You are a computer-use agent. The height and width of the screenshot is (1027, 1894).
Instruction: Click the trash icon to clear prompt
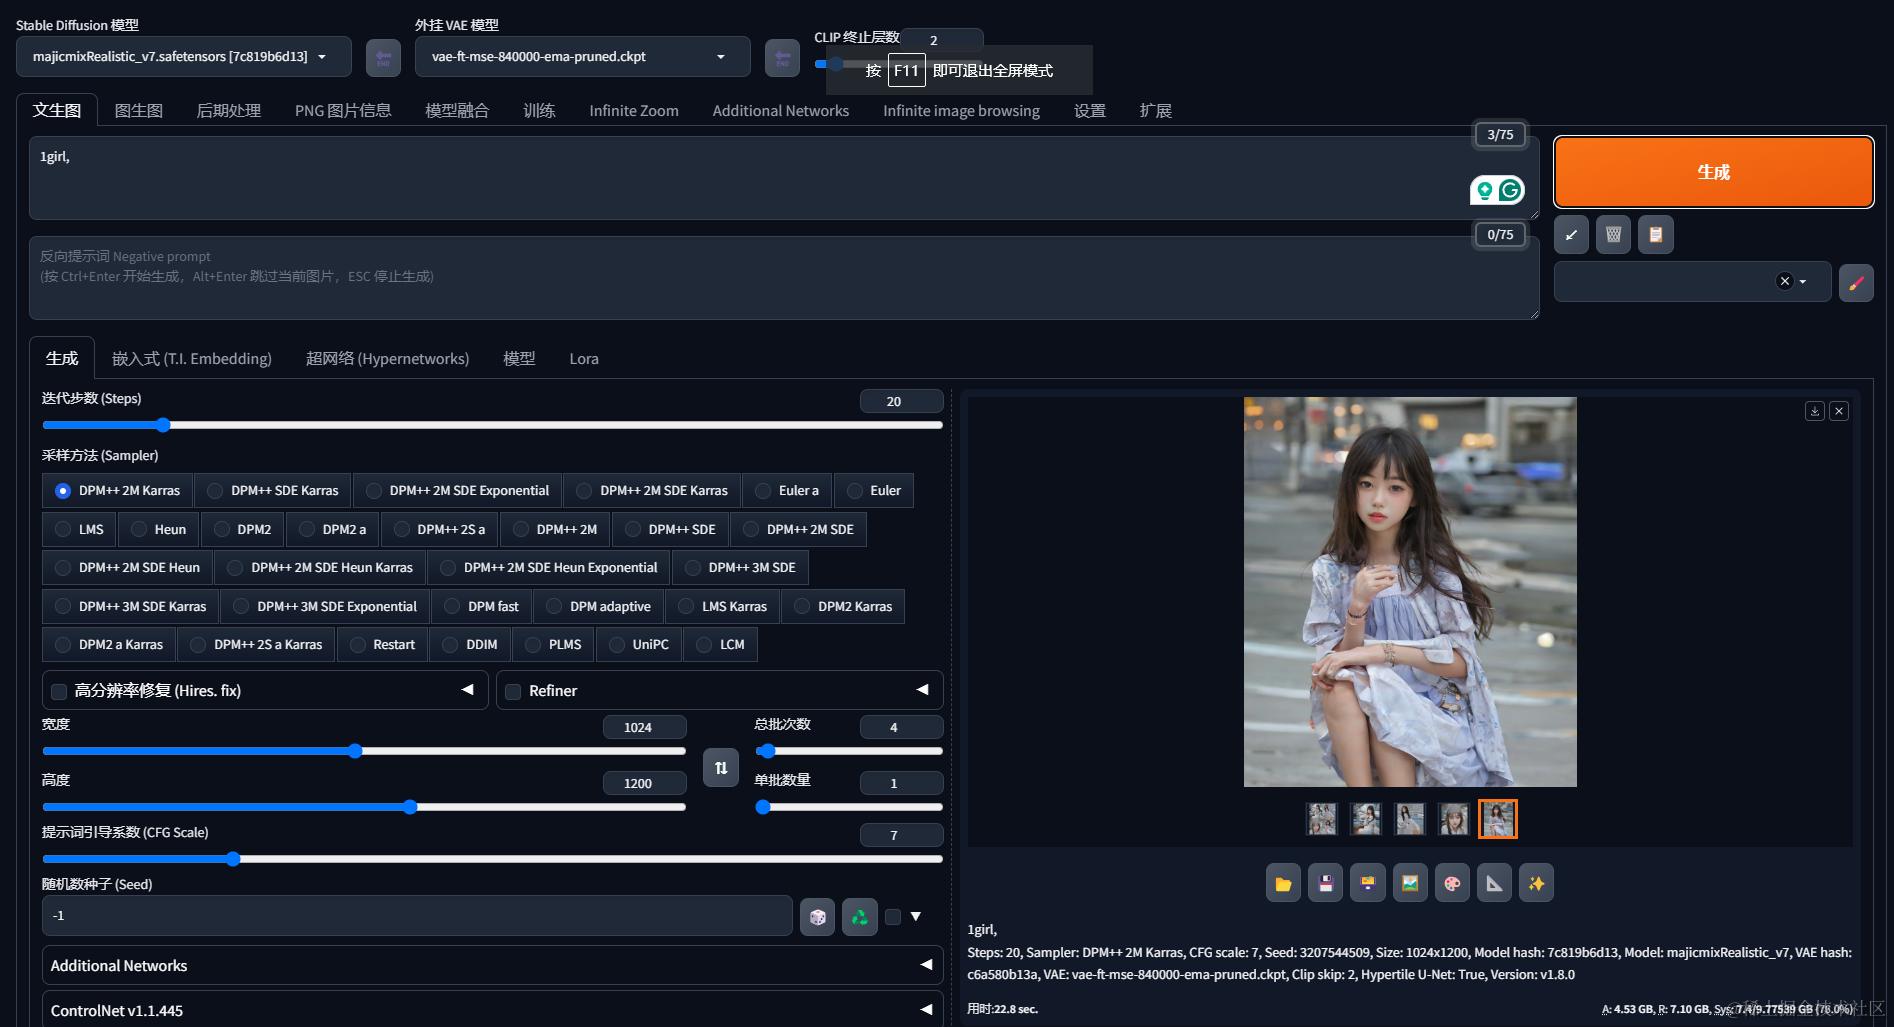tap(1613, 235)
